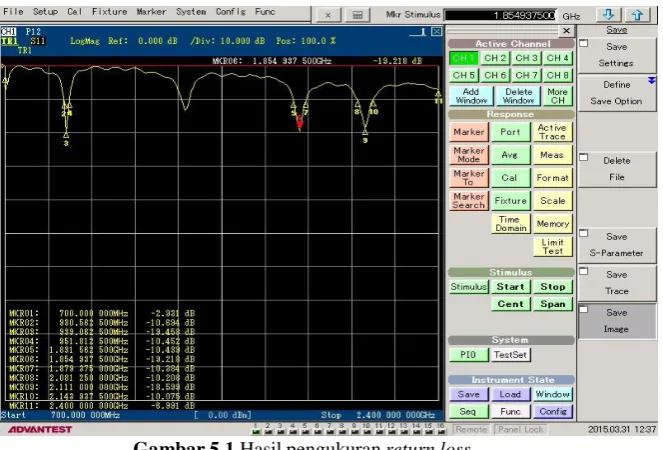Click the Time Domain button
Viewport: 663px width, 450px height.
tap(511, 224)
